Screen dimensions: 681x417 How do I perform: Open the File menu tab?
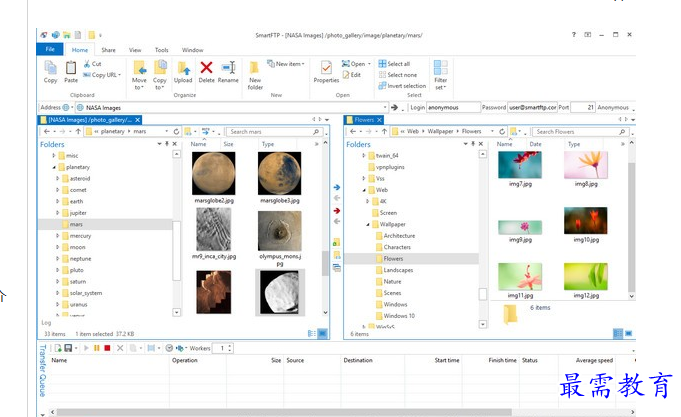(x=49, y=50)
